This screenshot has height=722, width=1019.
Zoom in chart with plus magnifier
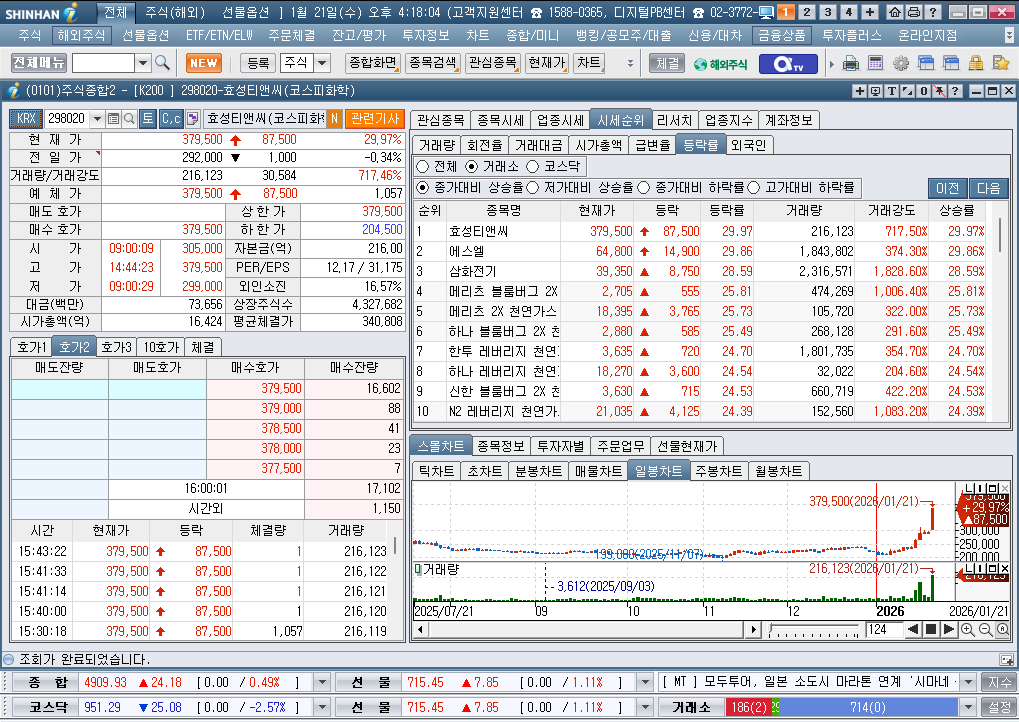click(x=968, y=629)
